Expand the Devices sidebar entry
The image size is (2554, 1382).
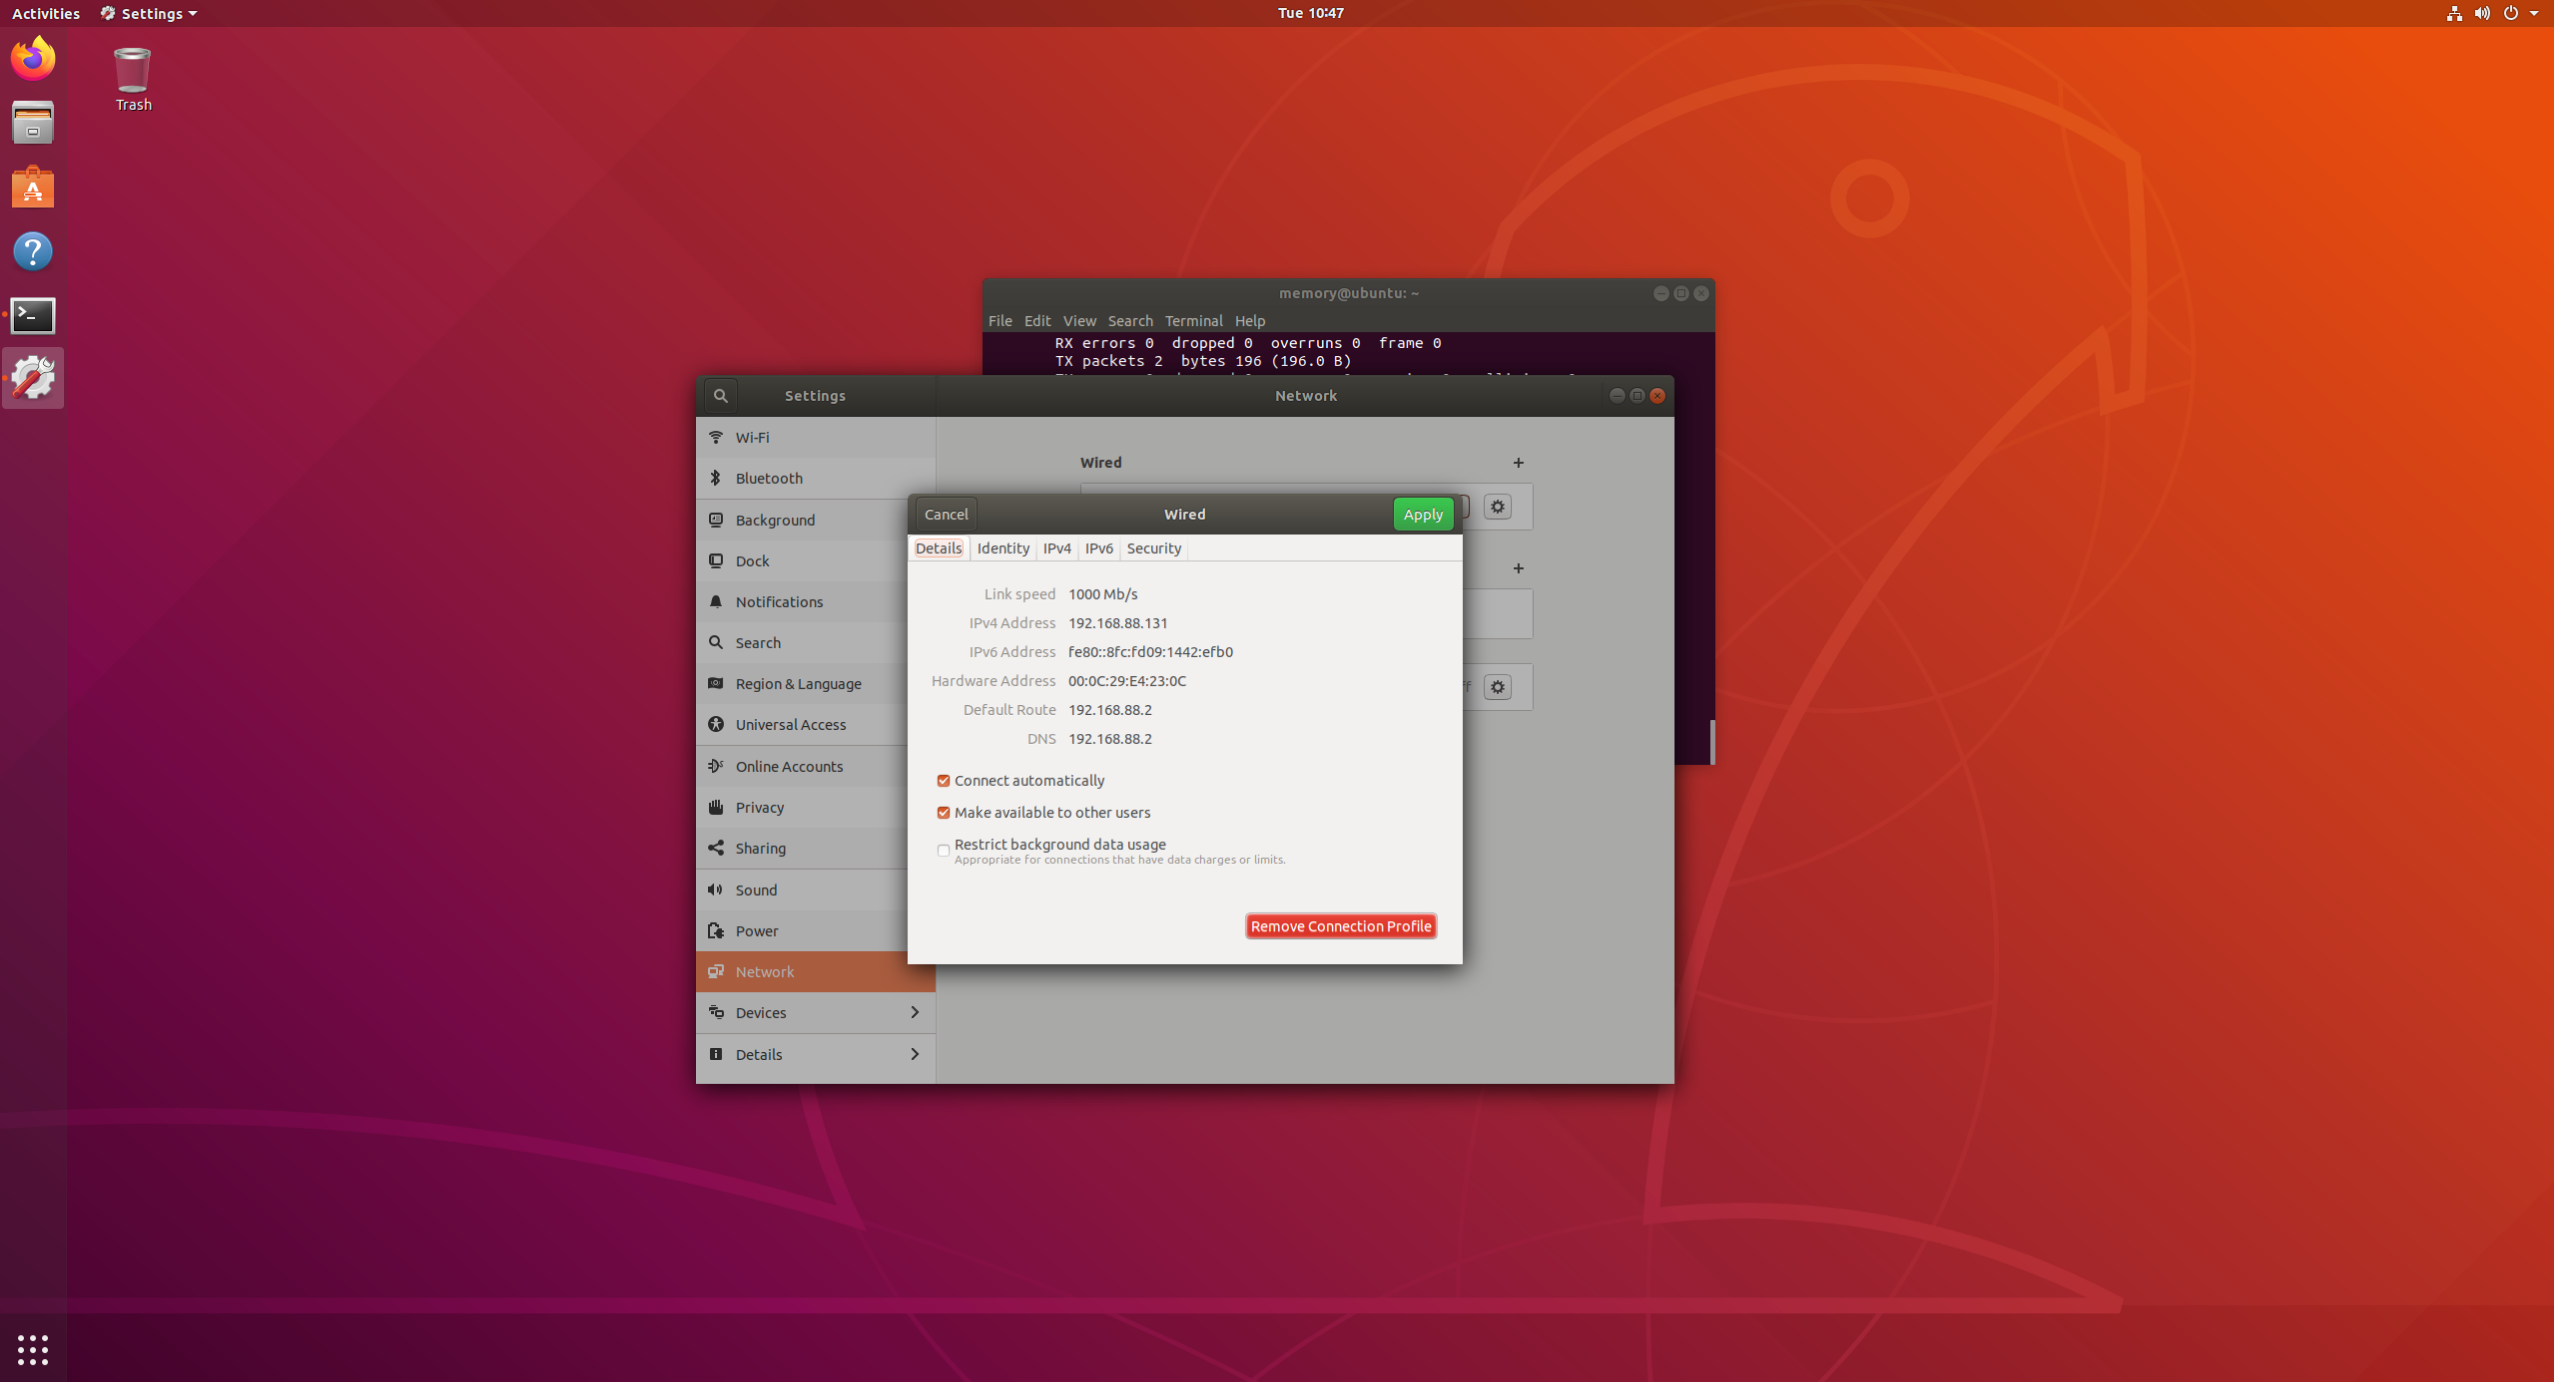coord(815,1013)
